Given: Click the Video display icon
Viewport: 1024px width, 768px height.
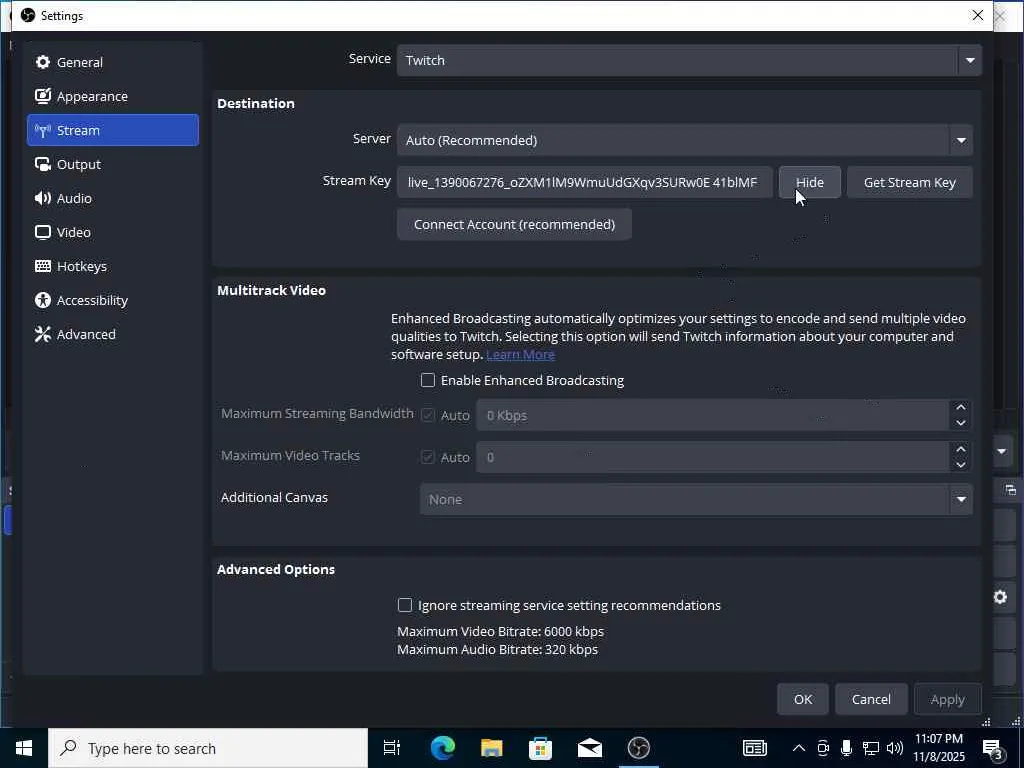Looking at the screenshot, I should tap(42, 232).
